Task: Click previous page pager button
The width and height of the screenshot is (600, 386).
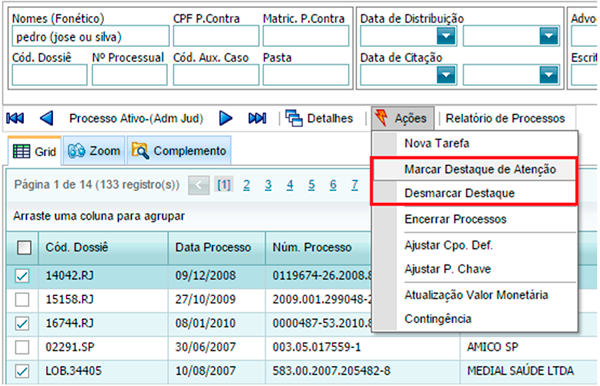Action: [x=199, y=185]
